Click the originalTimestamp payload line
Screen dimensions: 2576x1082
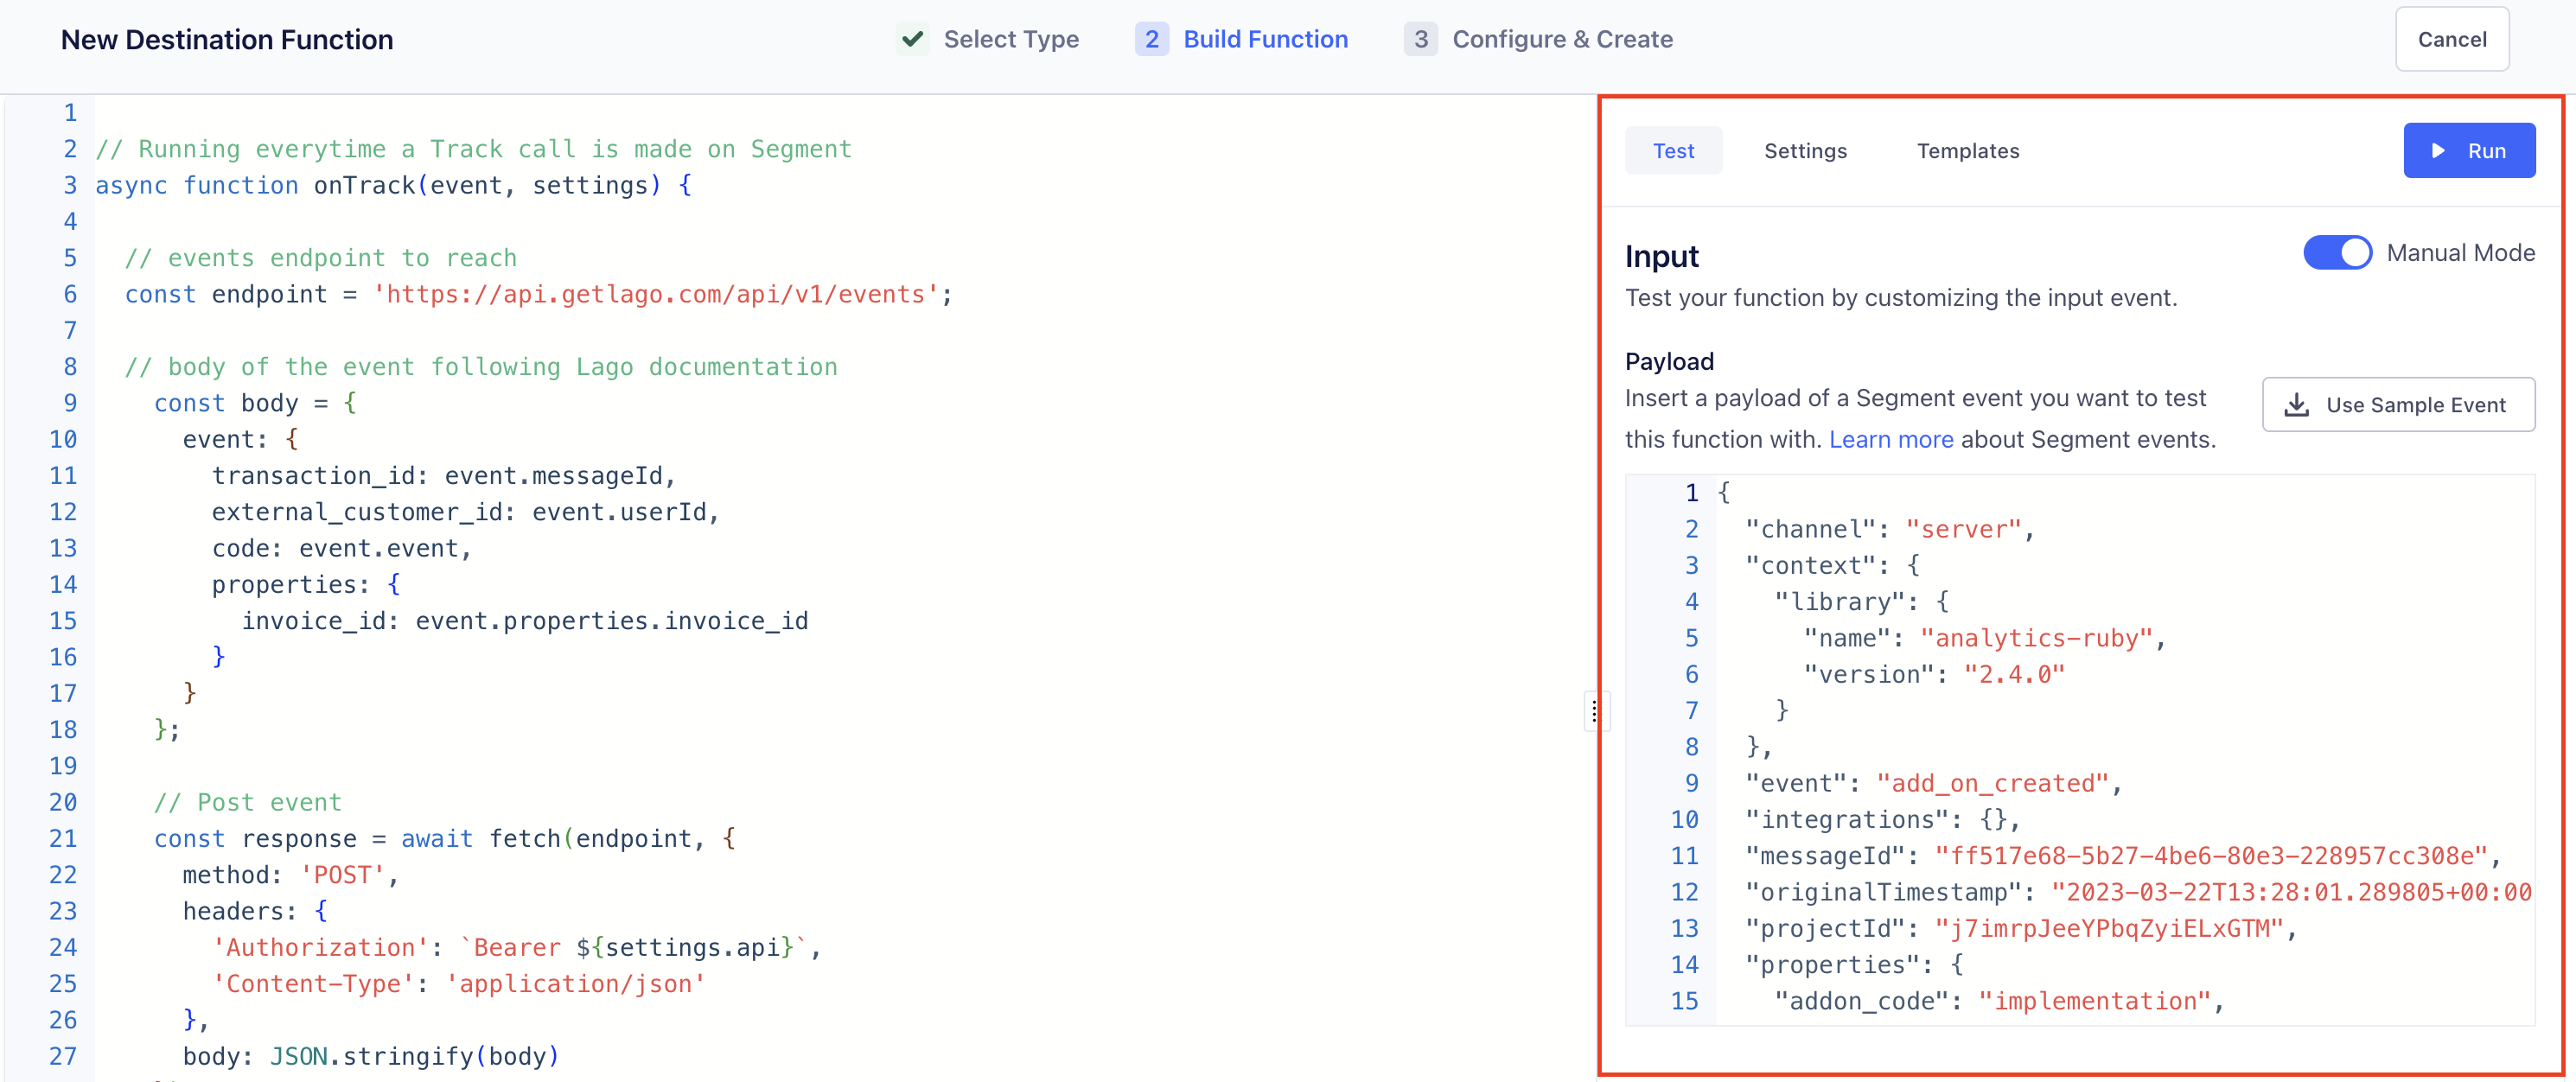(x=2138, y=892)
